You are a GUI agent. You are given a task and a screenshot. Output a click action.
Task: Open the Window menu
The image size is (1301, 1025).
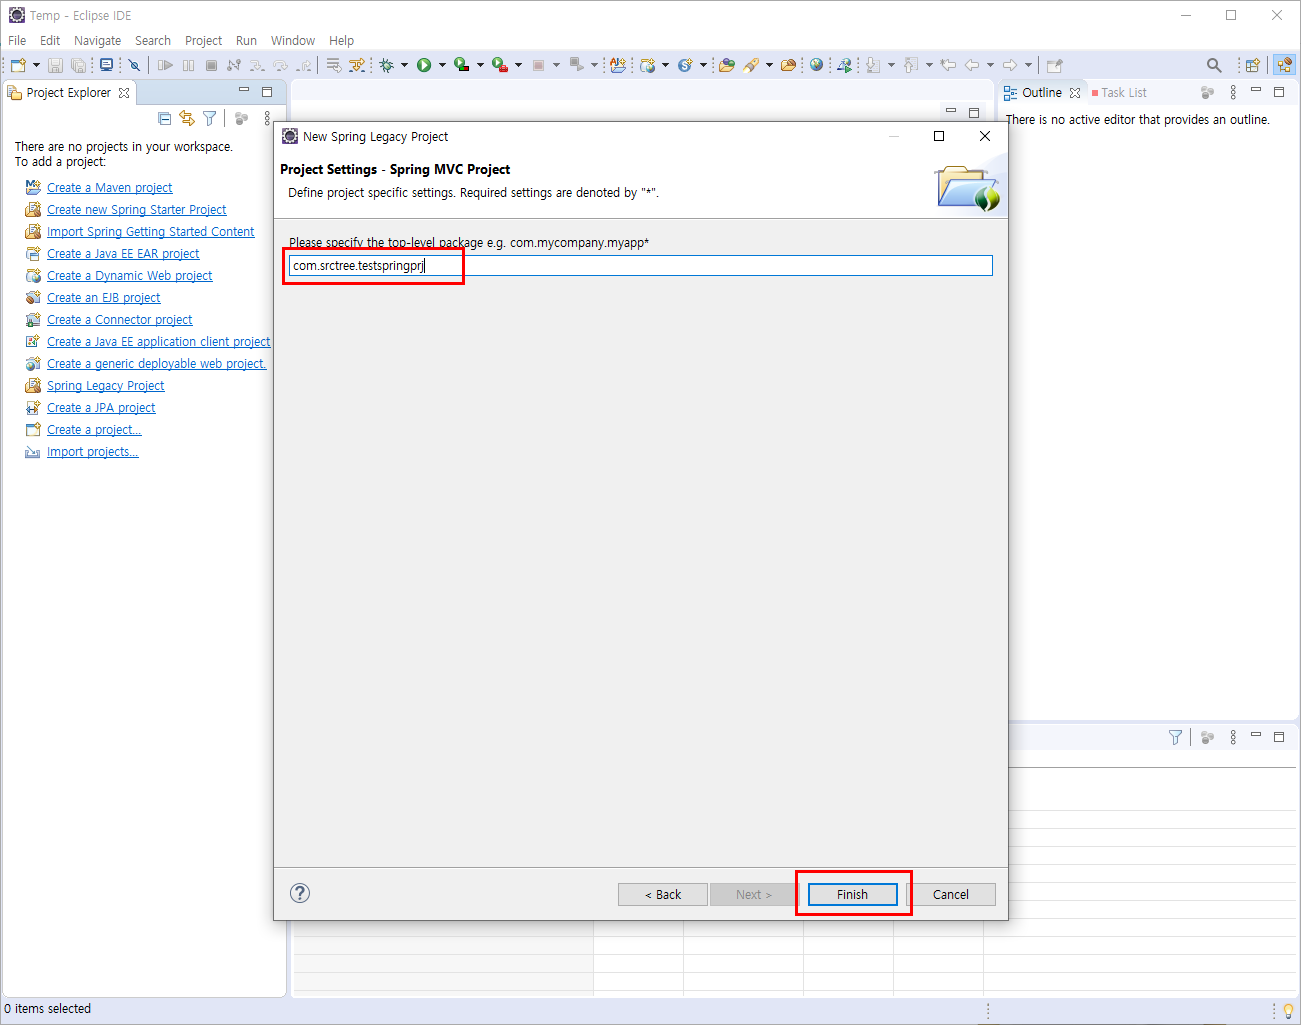pyautogui.click(x=293, y=40)
